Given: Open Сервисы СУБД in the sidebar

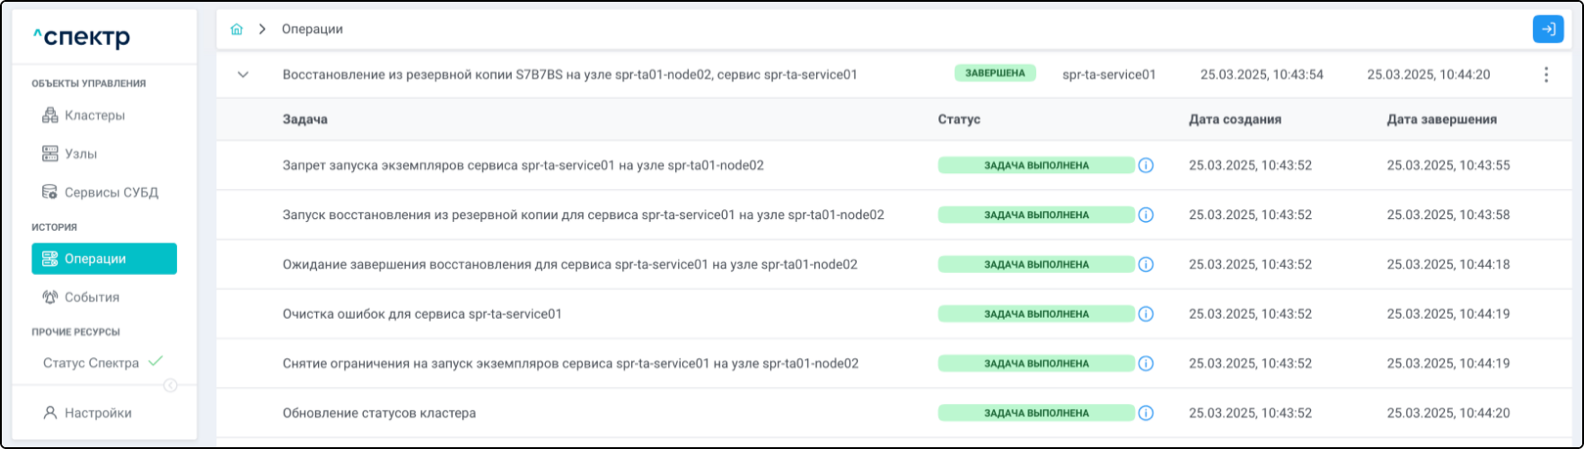Looking at the screenshot, I should click(x=111, y=192).
